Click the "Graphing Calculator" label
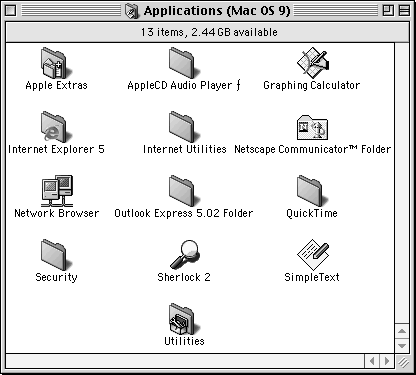The width and height of the screenshot is (416, 375). [312, 85]
